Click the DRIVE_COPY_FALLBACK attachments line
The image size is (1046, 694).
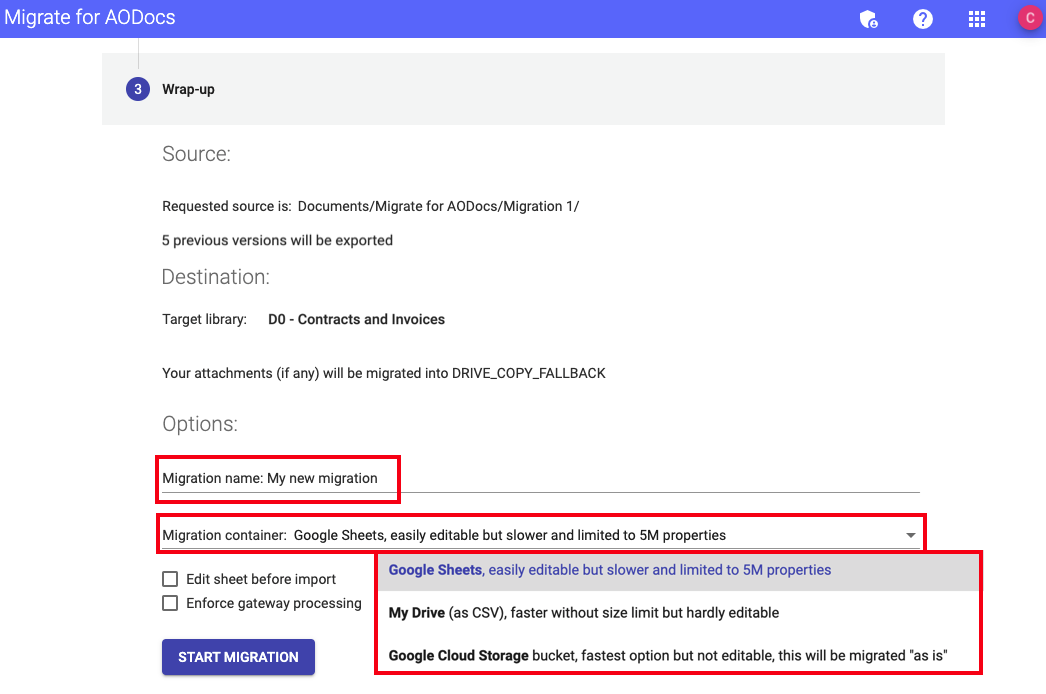click(x=384, y=373)
